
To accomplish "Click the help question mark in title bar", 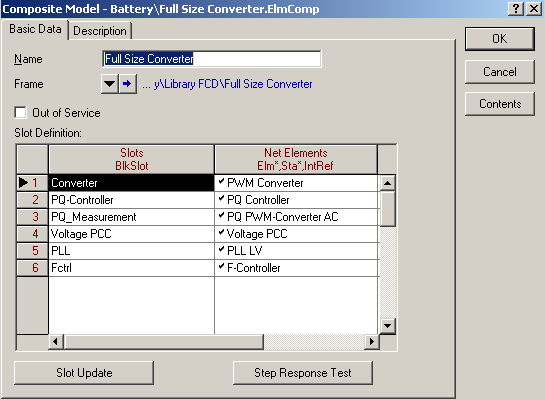I will 516,8.
